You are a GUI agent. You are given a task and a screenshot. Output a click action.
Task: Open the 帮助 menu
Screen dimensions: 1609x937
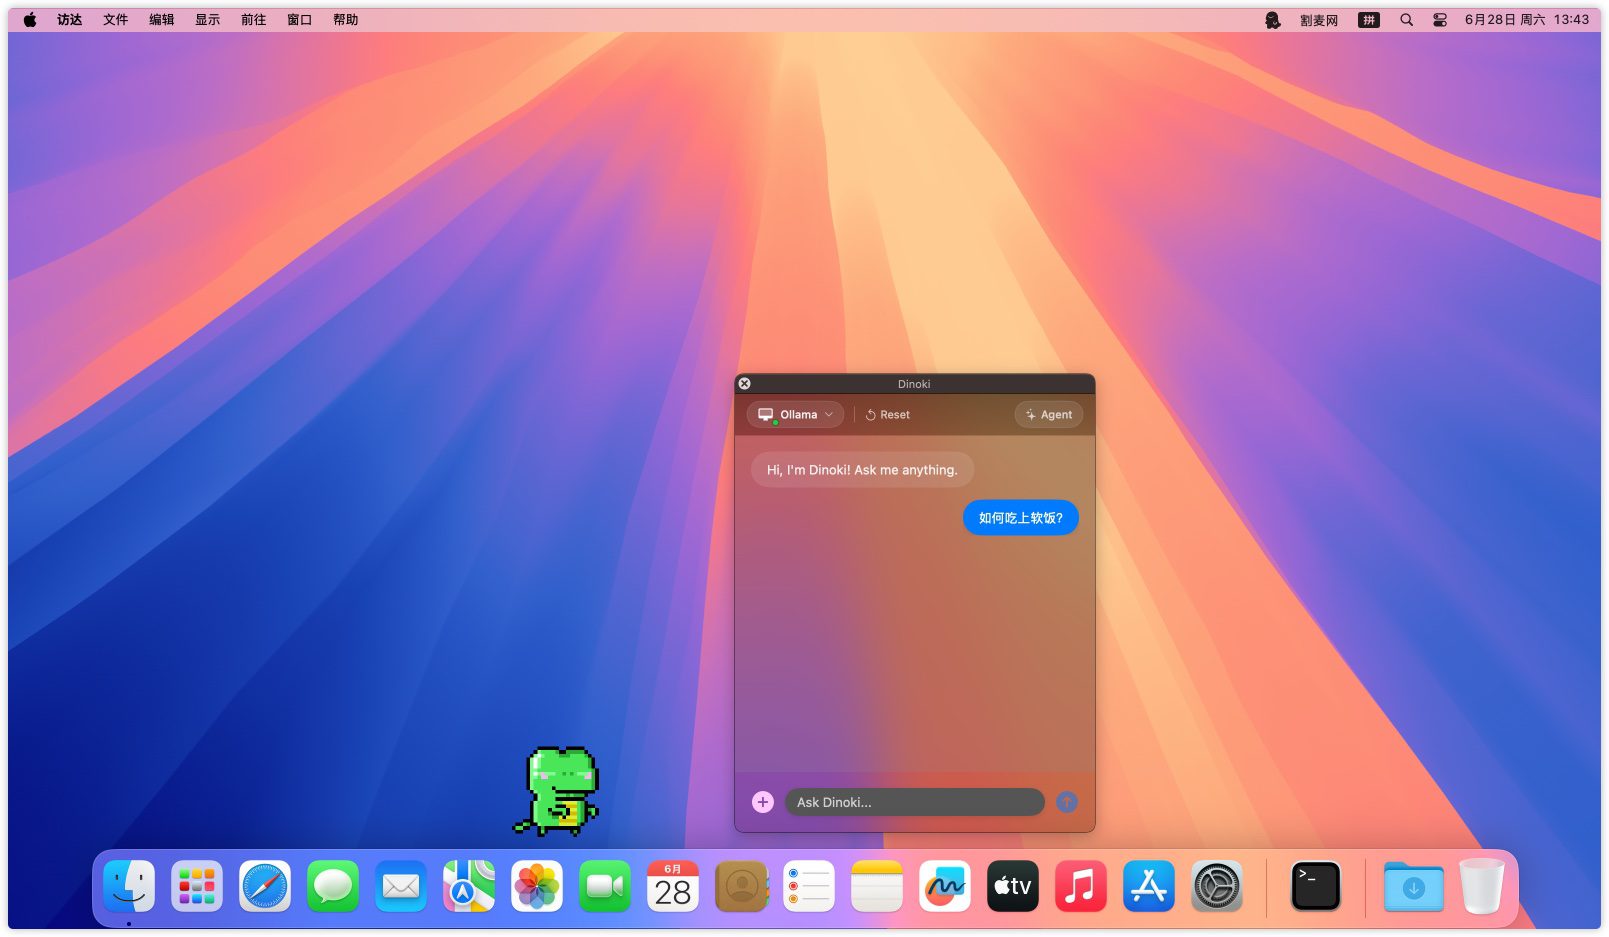[346, 20]
